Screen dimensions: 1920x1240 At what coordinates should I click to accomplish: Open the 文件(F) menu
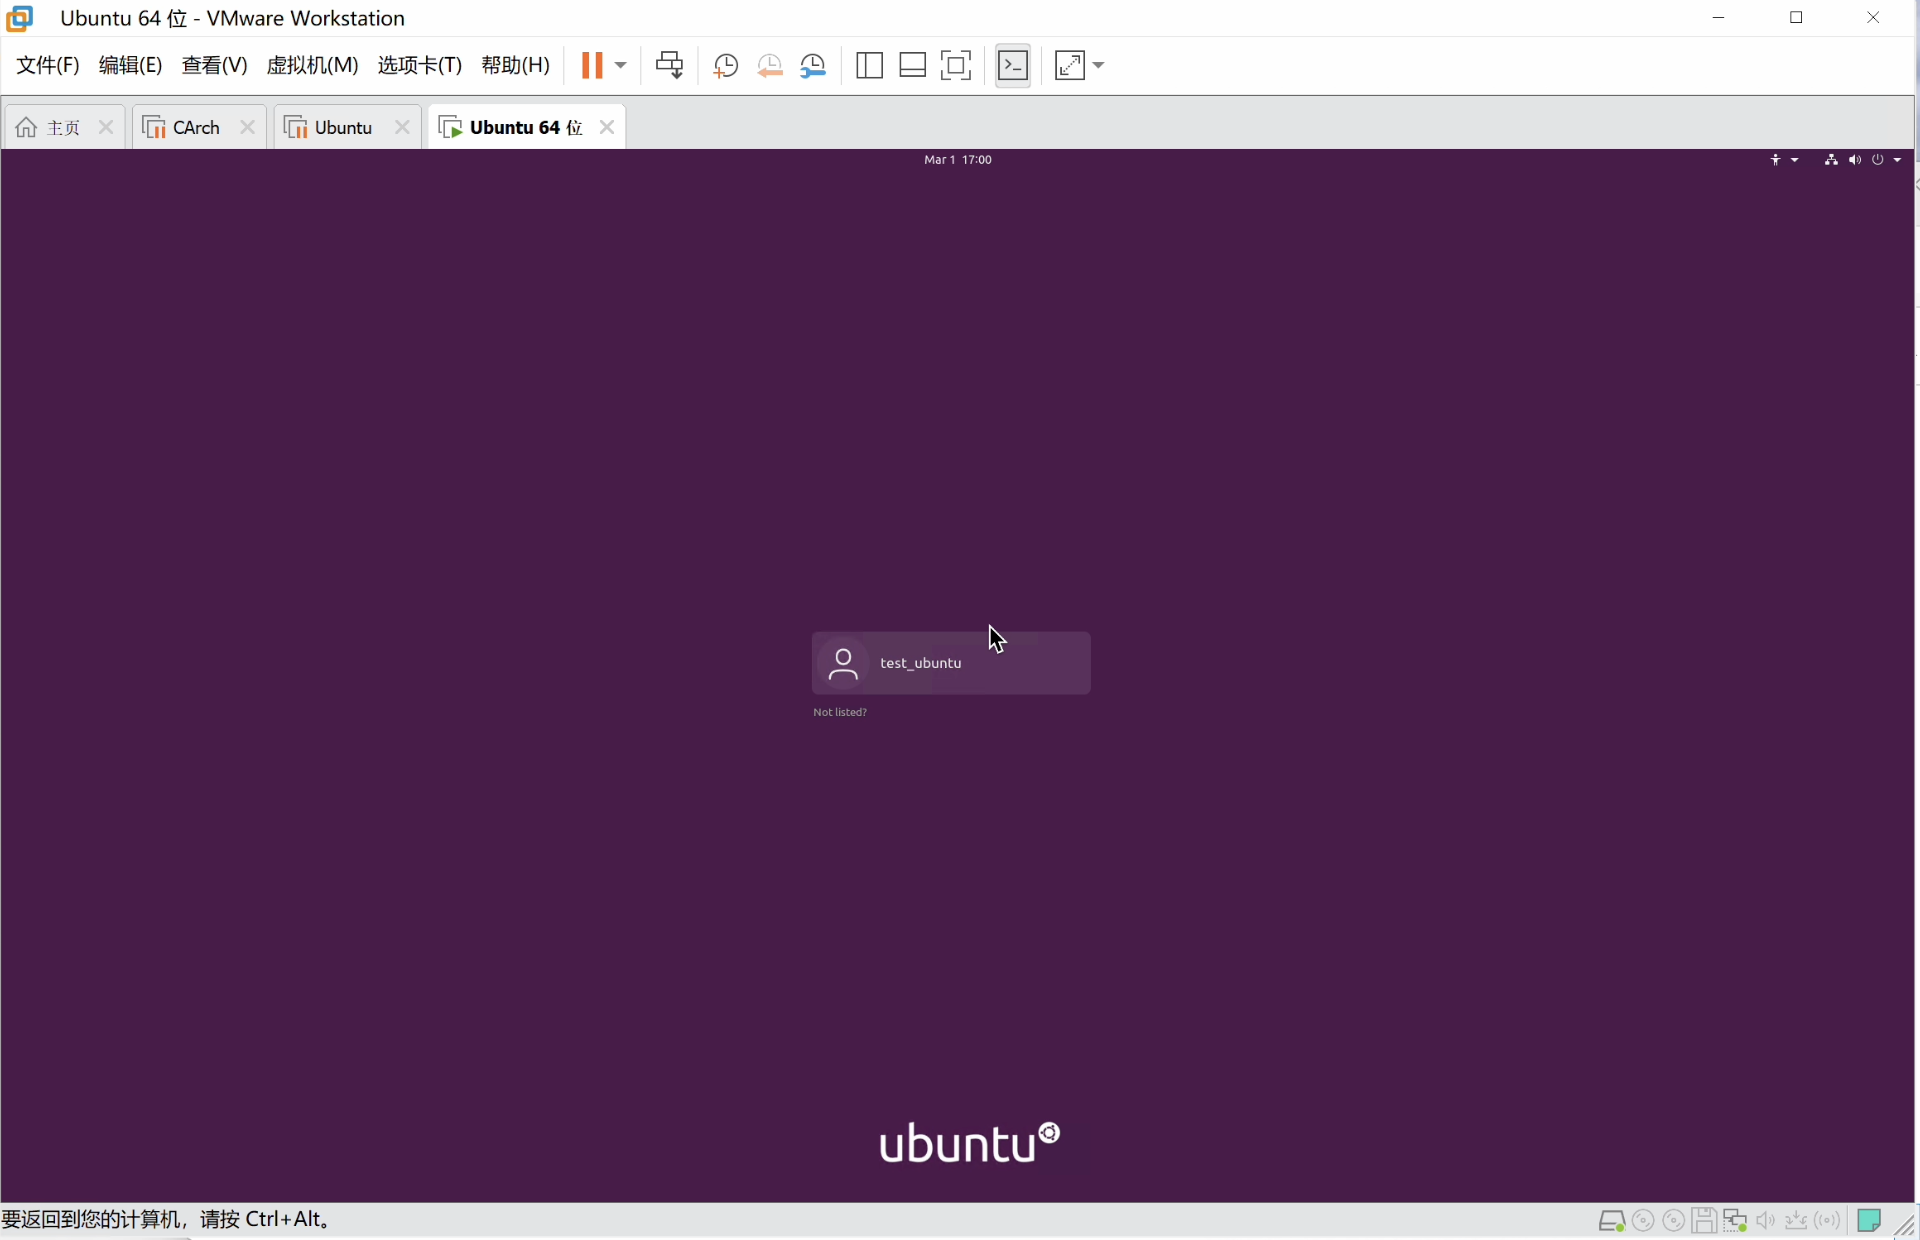click(48, 65)
